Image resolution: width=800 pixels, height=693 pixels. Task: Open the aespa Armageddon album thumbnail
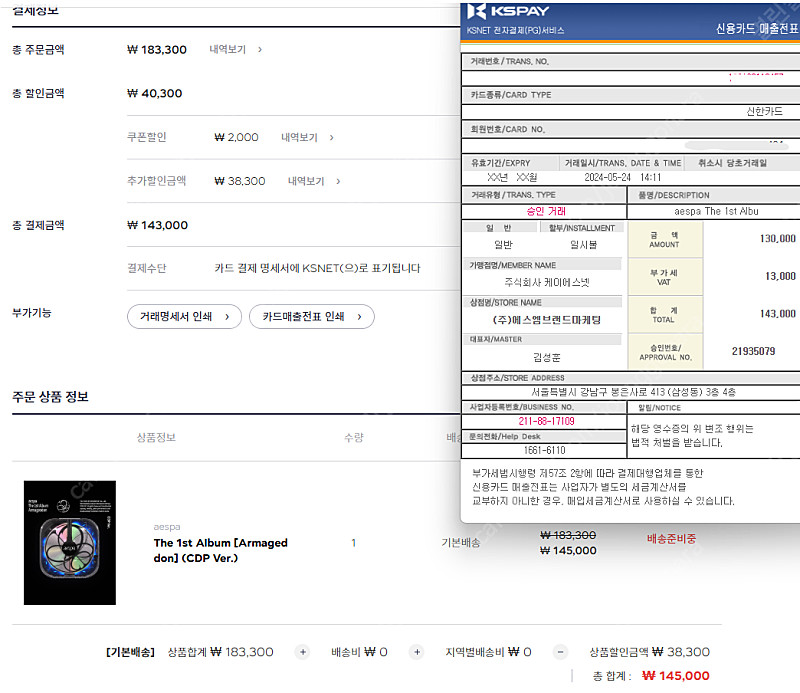tap(69, 542)
